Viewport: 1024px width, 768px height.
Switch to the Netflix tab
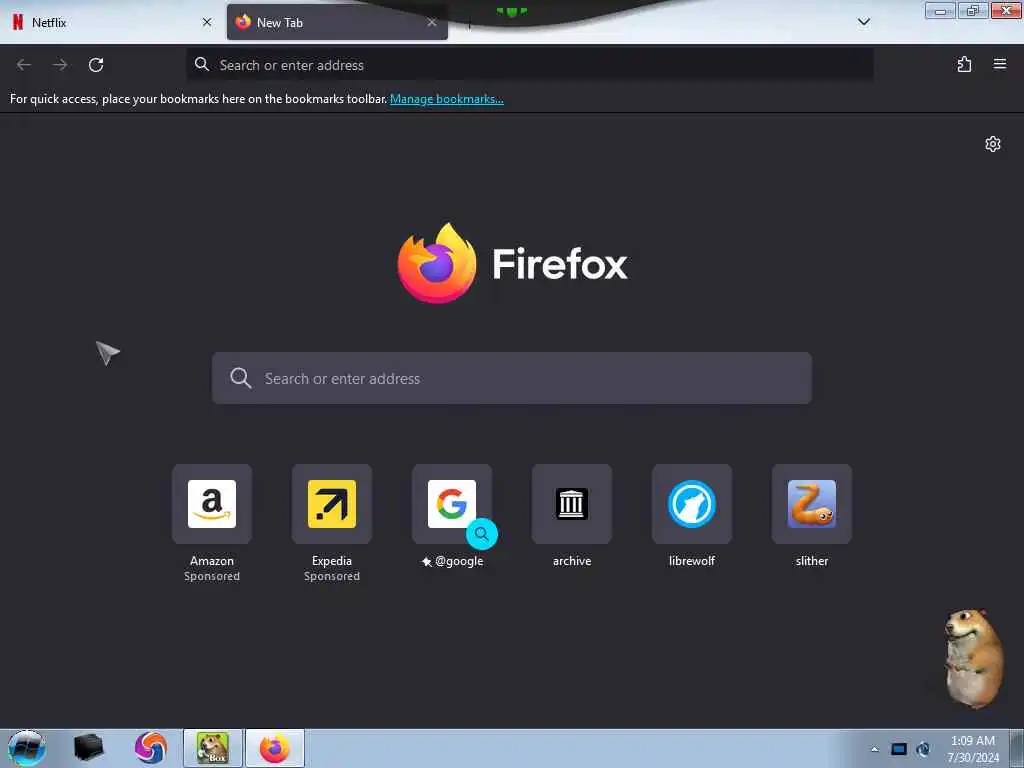click(x=112, y=22)
